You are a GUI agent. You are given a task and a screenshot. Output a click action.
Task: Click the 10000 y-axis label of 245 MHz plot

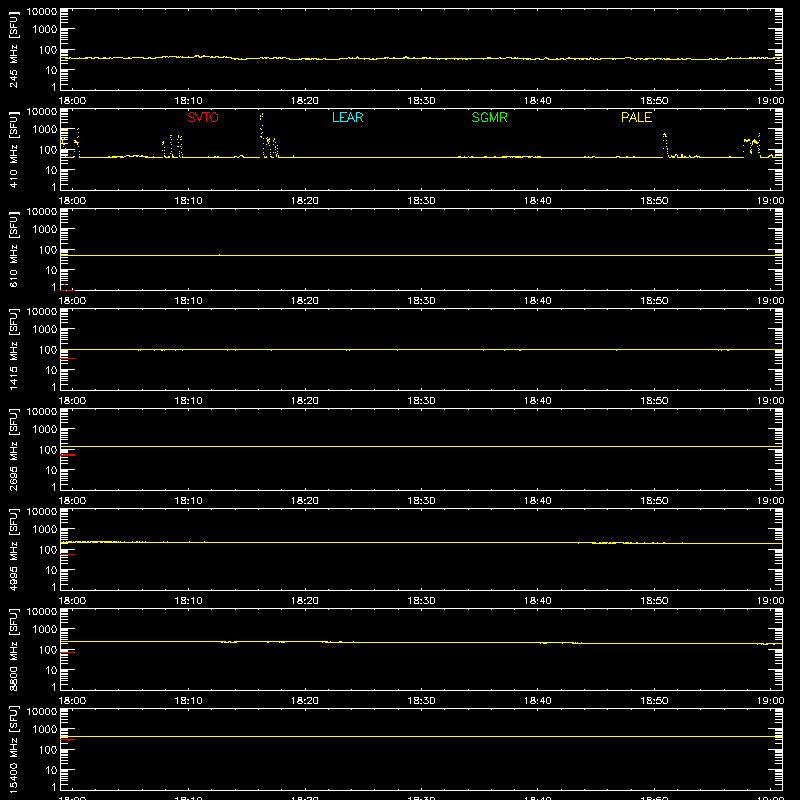pos(42,12)
